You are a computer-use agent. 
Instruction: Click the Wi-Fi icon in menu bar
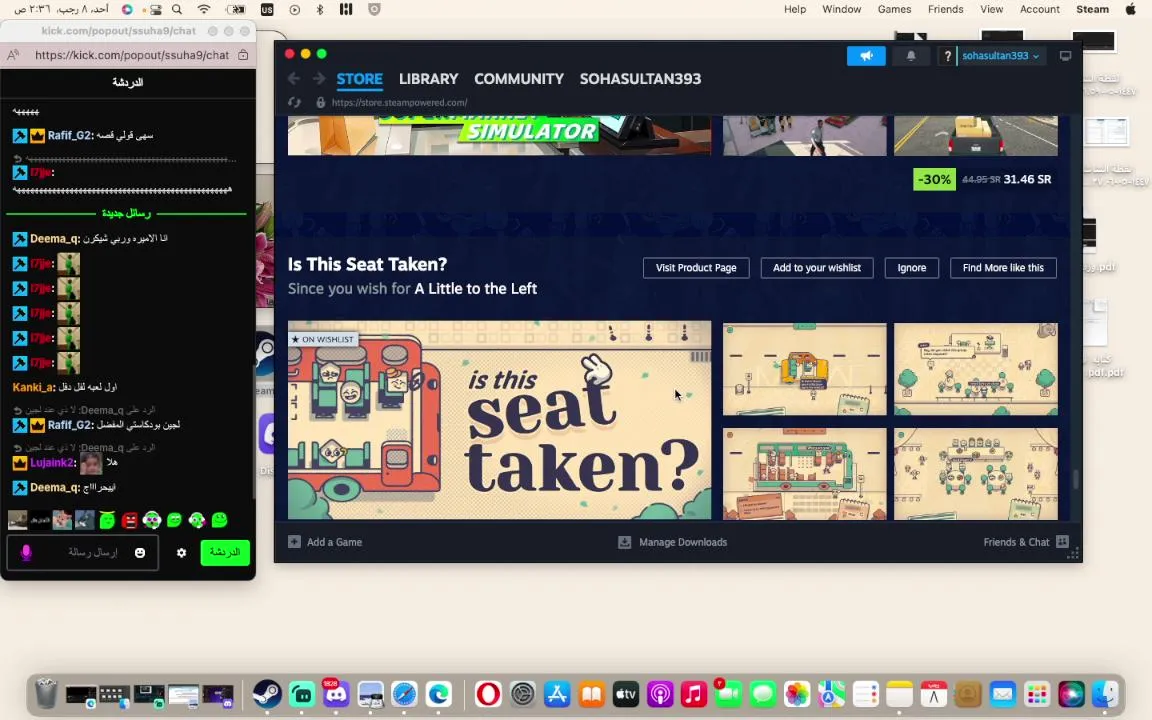(204, 10)
